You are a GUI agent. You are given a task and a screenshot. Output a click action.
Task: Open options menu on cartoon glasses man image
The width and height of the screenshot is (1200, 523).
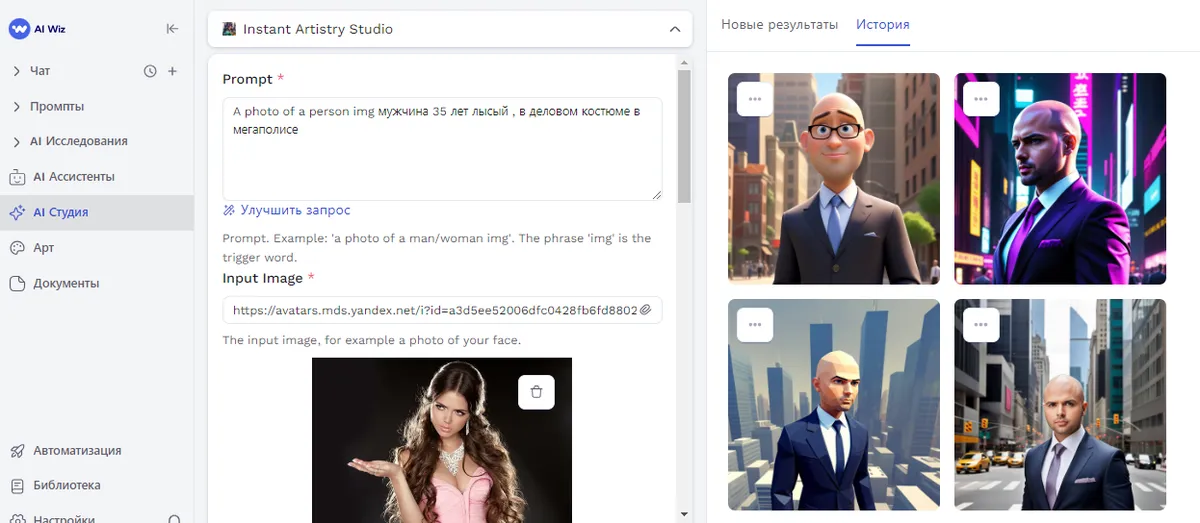pos(755,99)
